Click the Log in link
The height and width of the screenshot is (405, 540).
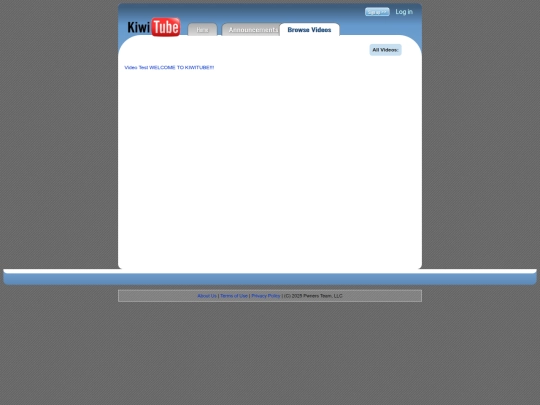[404, 12]
